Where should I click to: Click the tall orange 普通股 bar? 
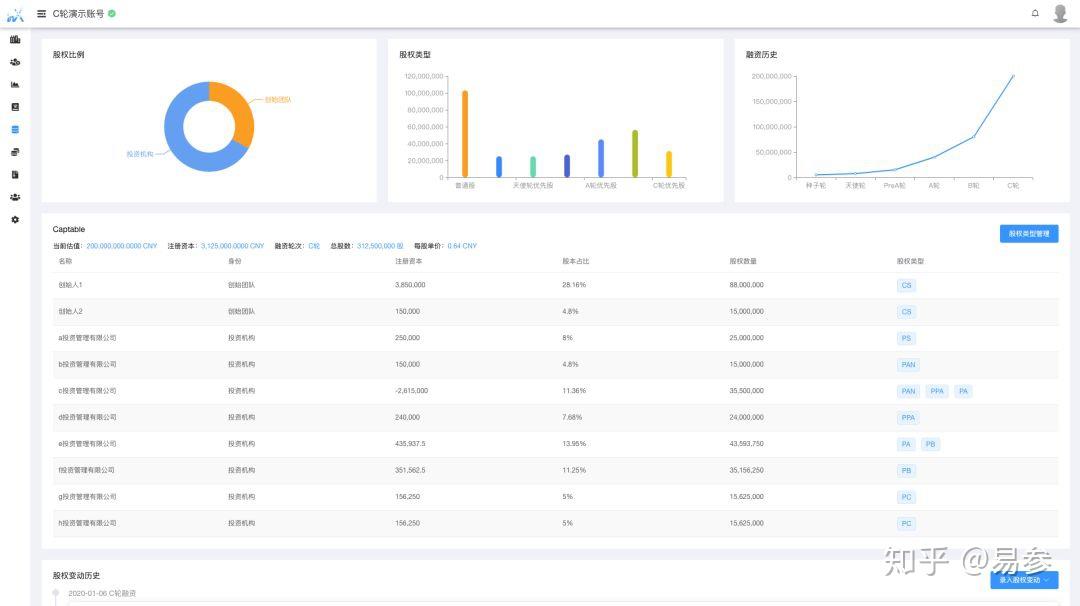pyautogui.click(x=465, y=134)
